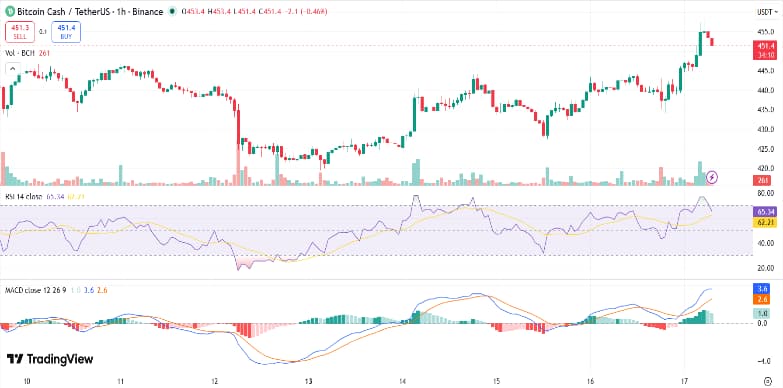Click the 1.0 histogram value label
The image size is (783, 388).
763,314
